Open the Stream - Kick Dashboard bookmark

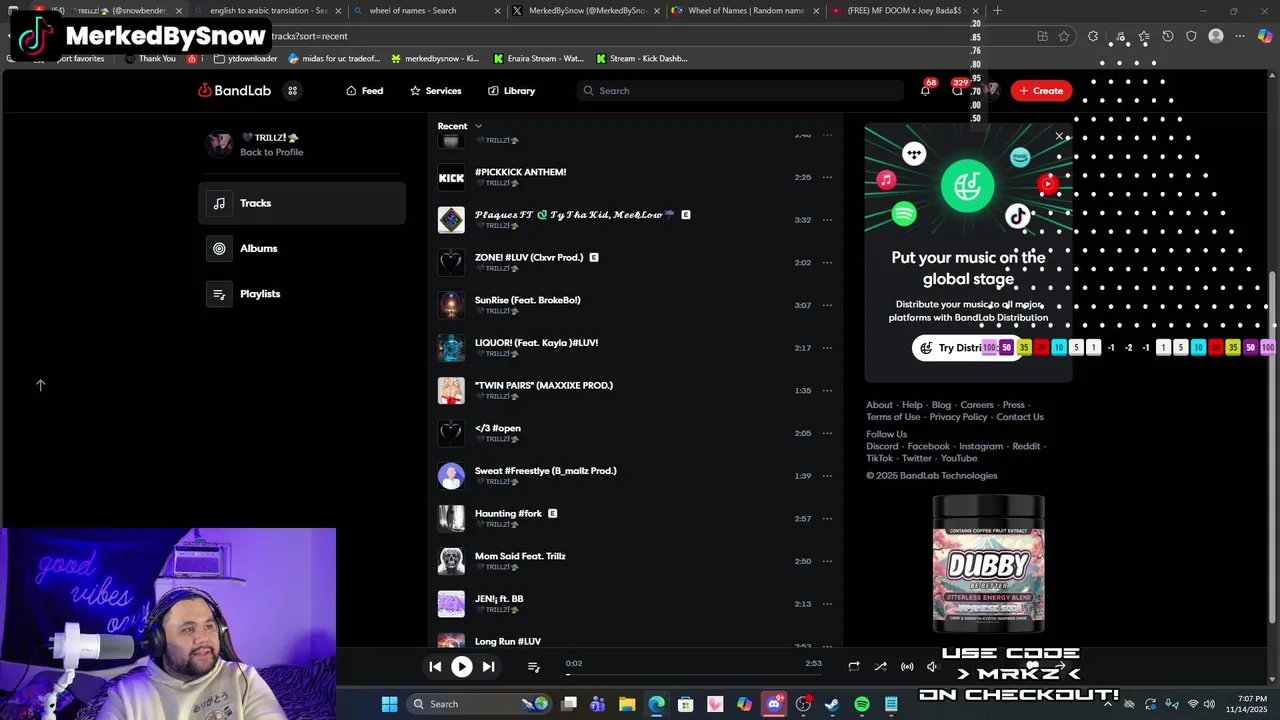point(641,59)
